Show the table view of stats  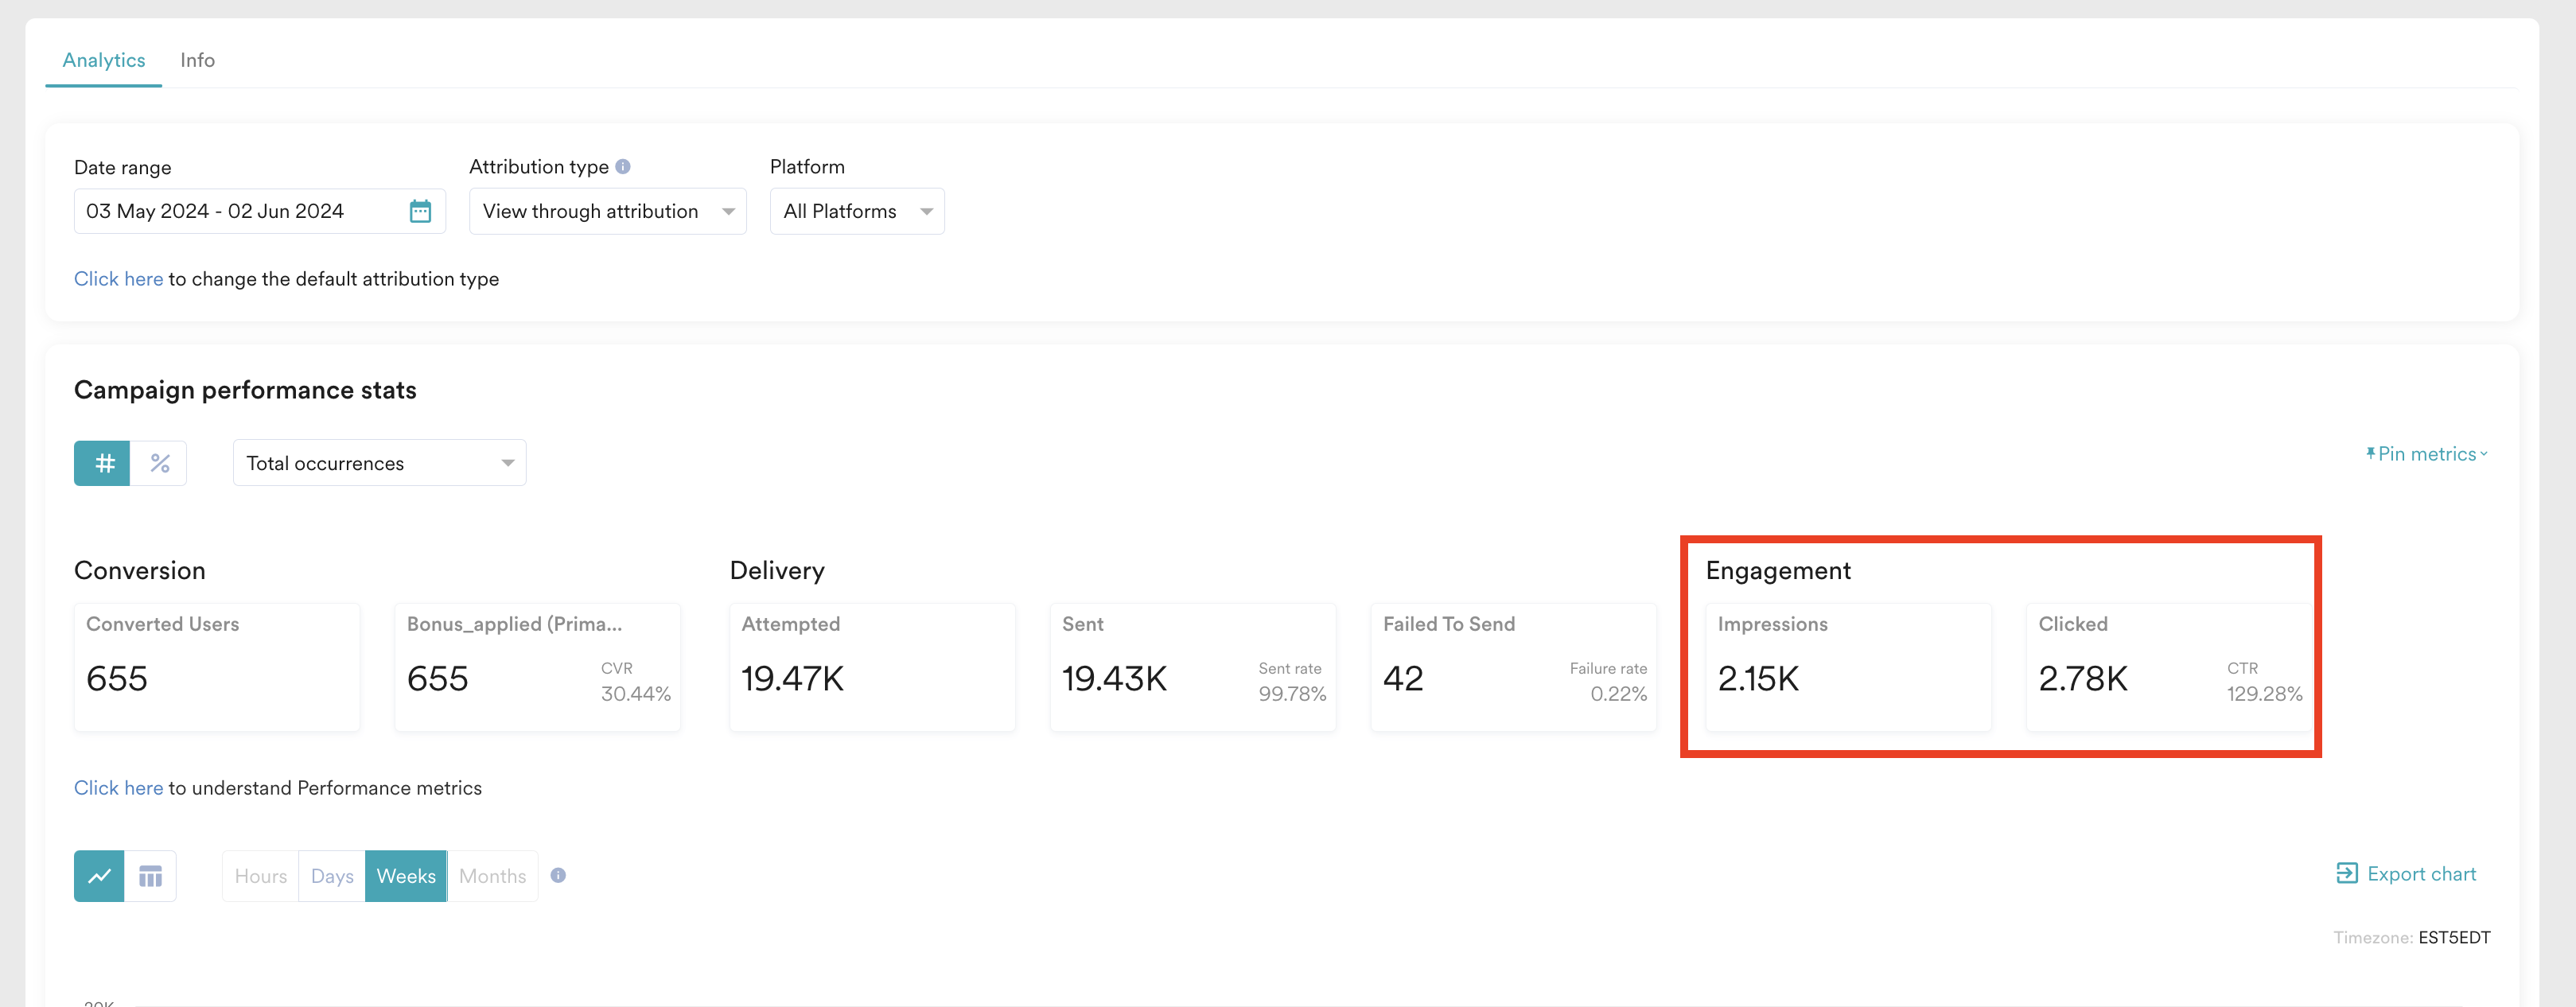(150, 876)
